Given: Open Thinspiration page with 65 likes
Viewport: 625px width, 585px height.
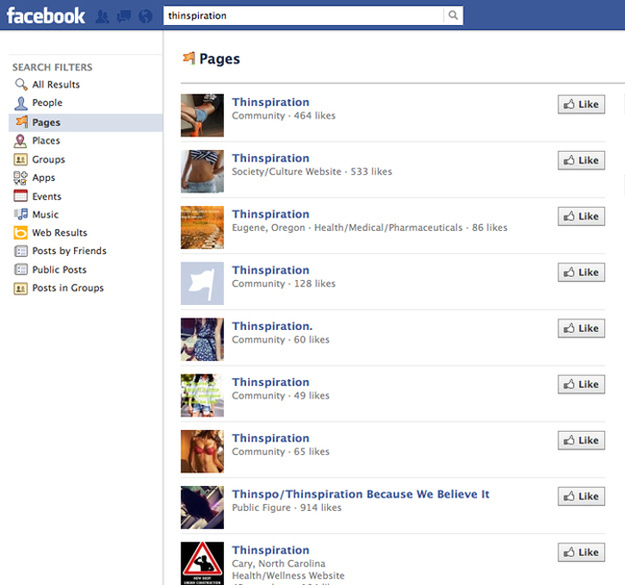Looking at the screenshot, I should pyautogui.click(x=271, y=438).
